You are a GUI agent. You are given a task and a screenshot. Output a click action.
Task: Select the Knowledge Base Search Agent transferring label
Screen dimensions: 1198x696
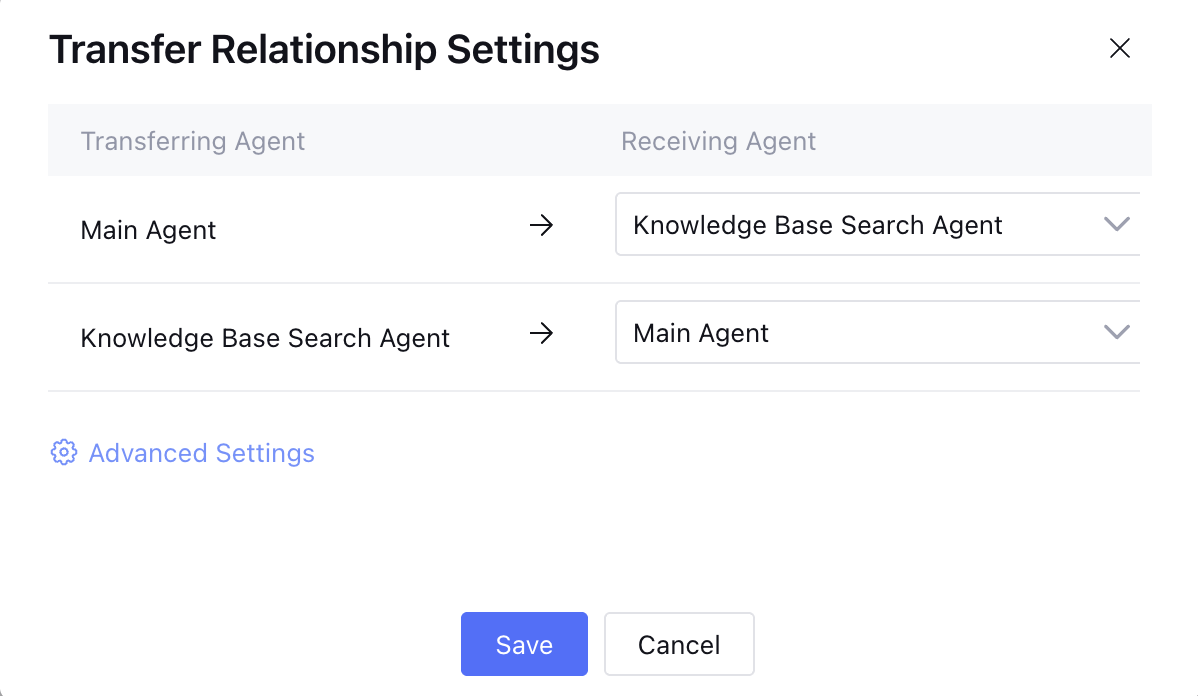[x=265, y=338]
